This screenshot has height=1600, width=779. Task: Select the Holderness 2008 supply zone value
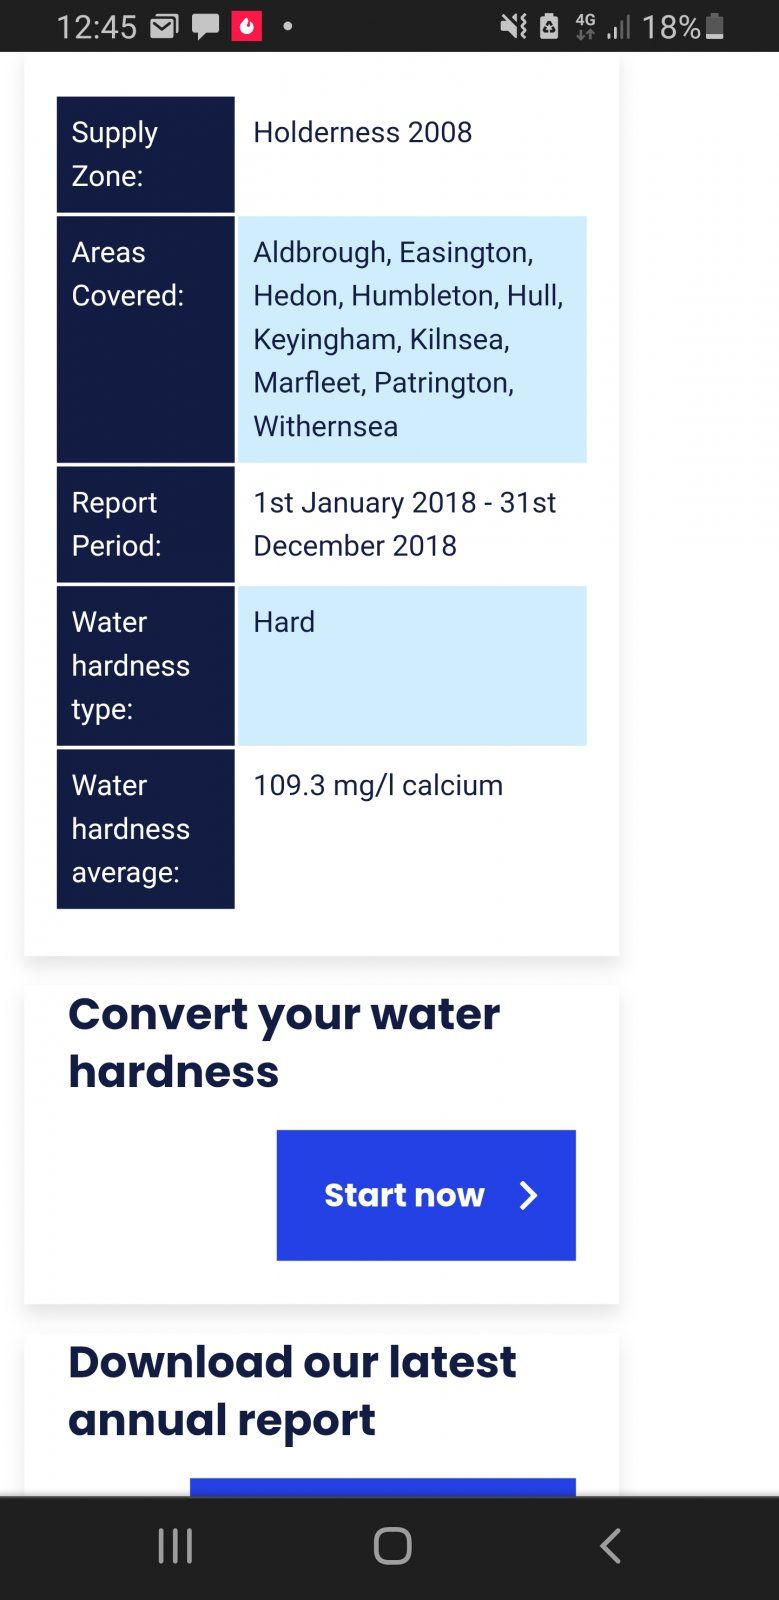pyautogui.click(x=362, y=132)
